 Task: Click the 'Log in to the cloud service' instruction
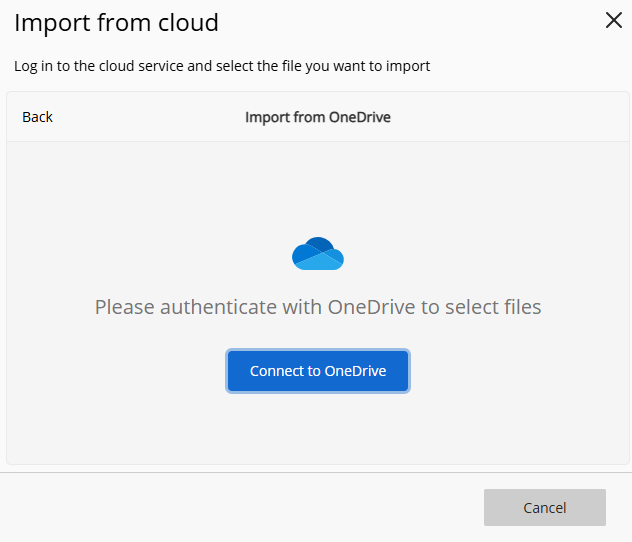(x=222, y=66)
